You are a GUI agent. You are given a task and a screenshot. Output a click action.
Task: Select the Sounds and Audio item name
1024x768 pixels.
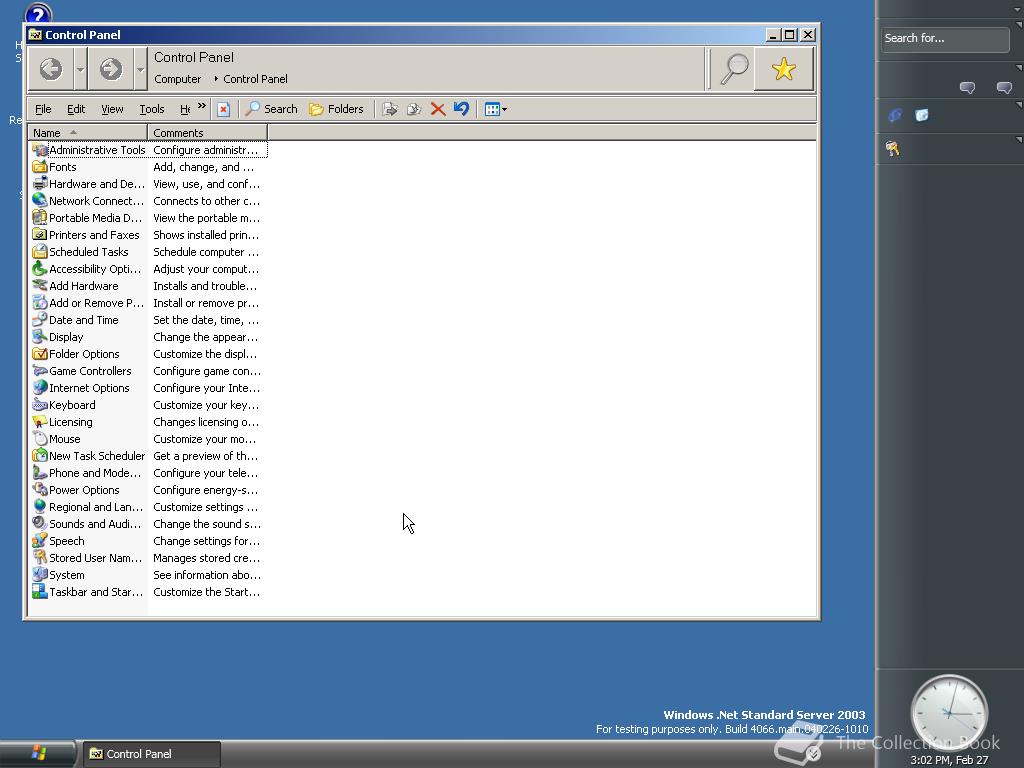(95, 524)
